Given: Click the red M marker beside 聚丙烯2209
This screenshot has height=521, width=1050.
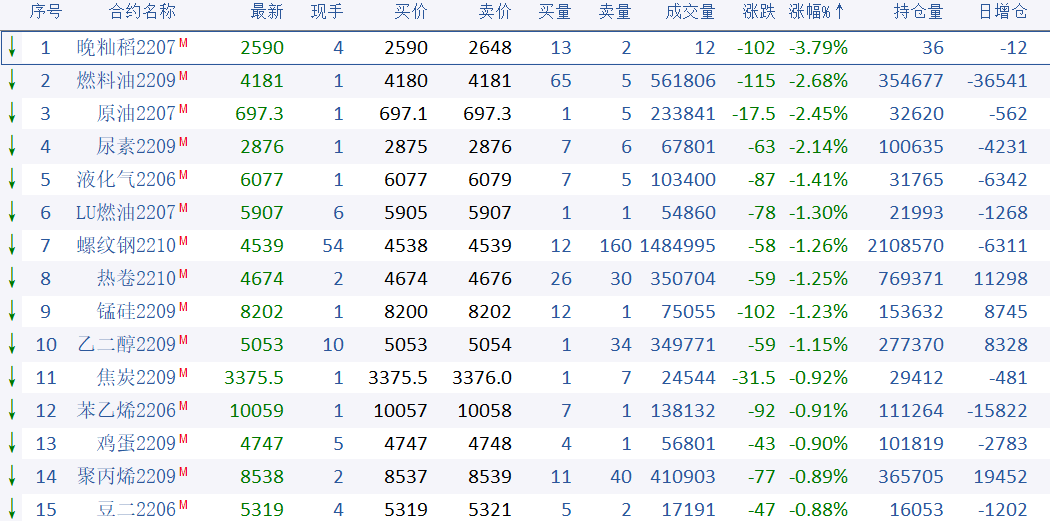Looking at the screenshot, I should (x=183, y=472).
